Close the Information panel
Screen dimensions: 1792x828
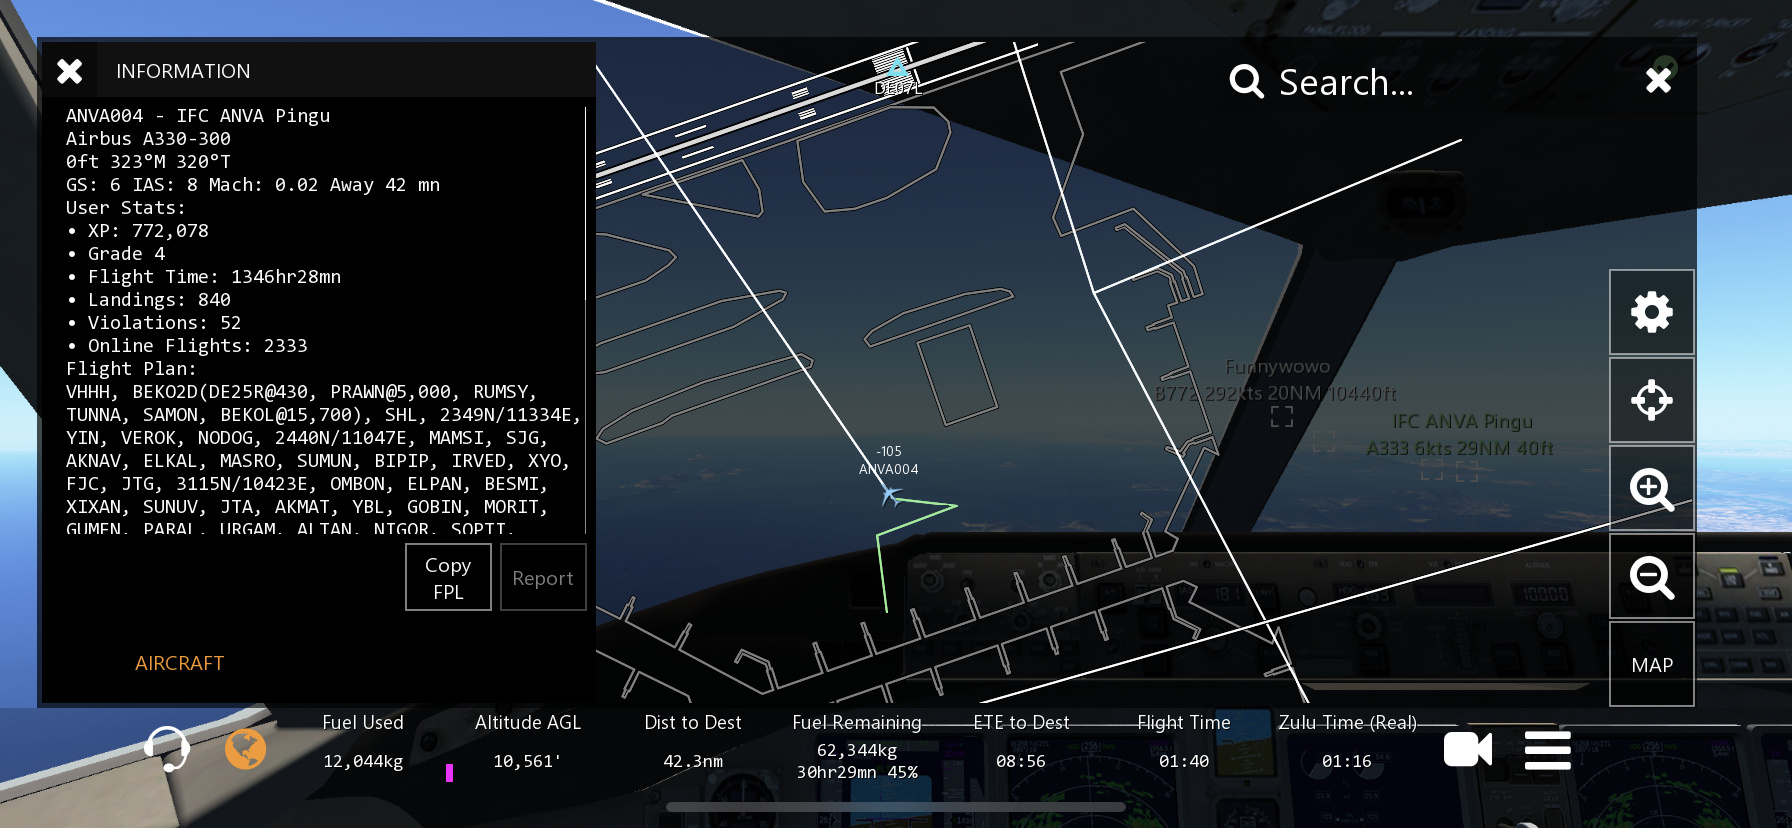[70, 71]
